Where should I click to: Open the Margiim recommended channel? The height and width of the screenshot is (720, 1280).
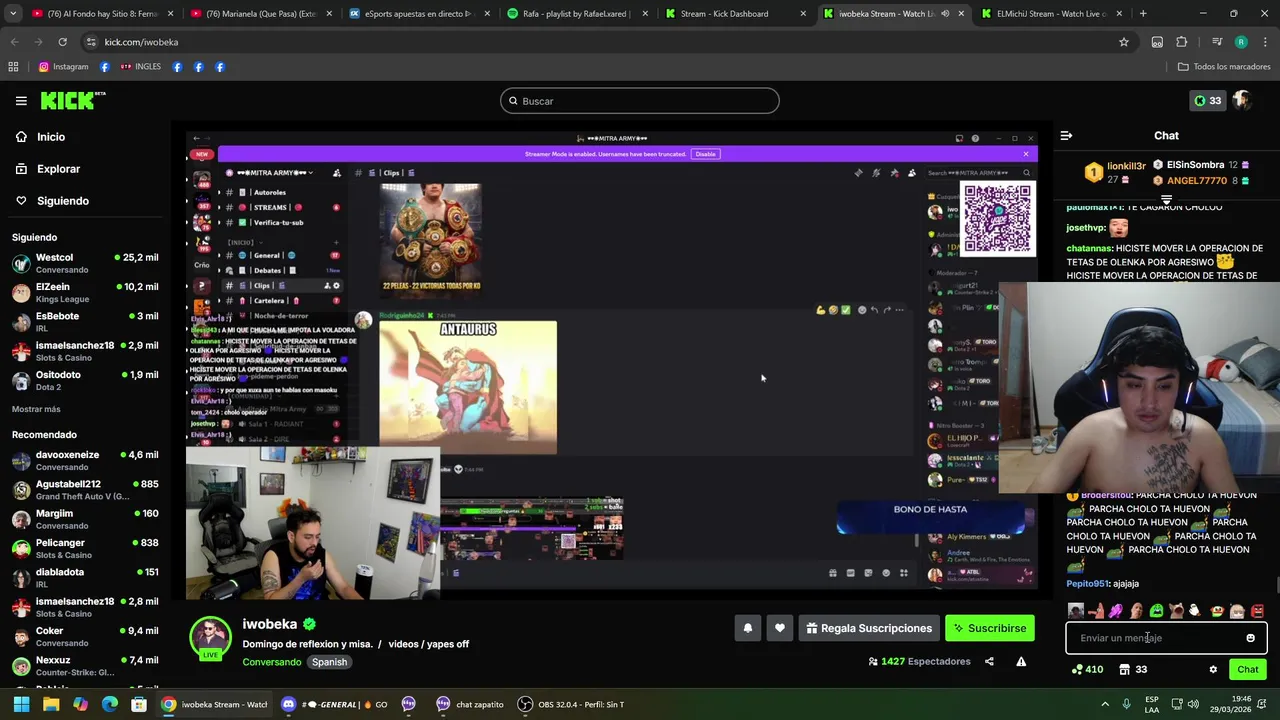tap(84, 519)
